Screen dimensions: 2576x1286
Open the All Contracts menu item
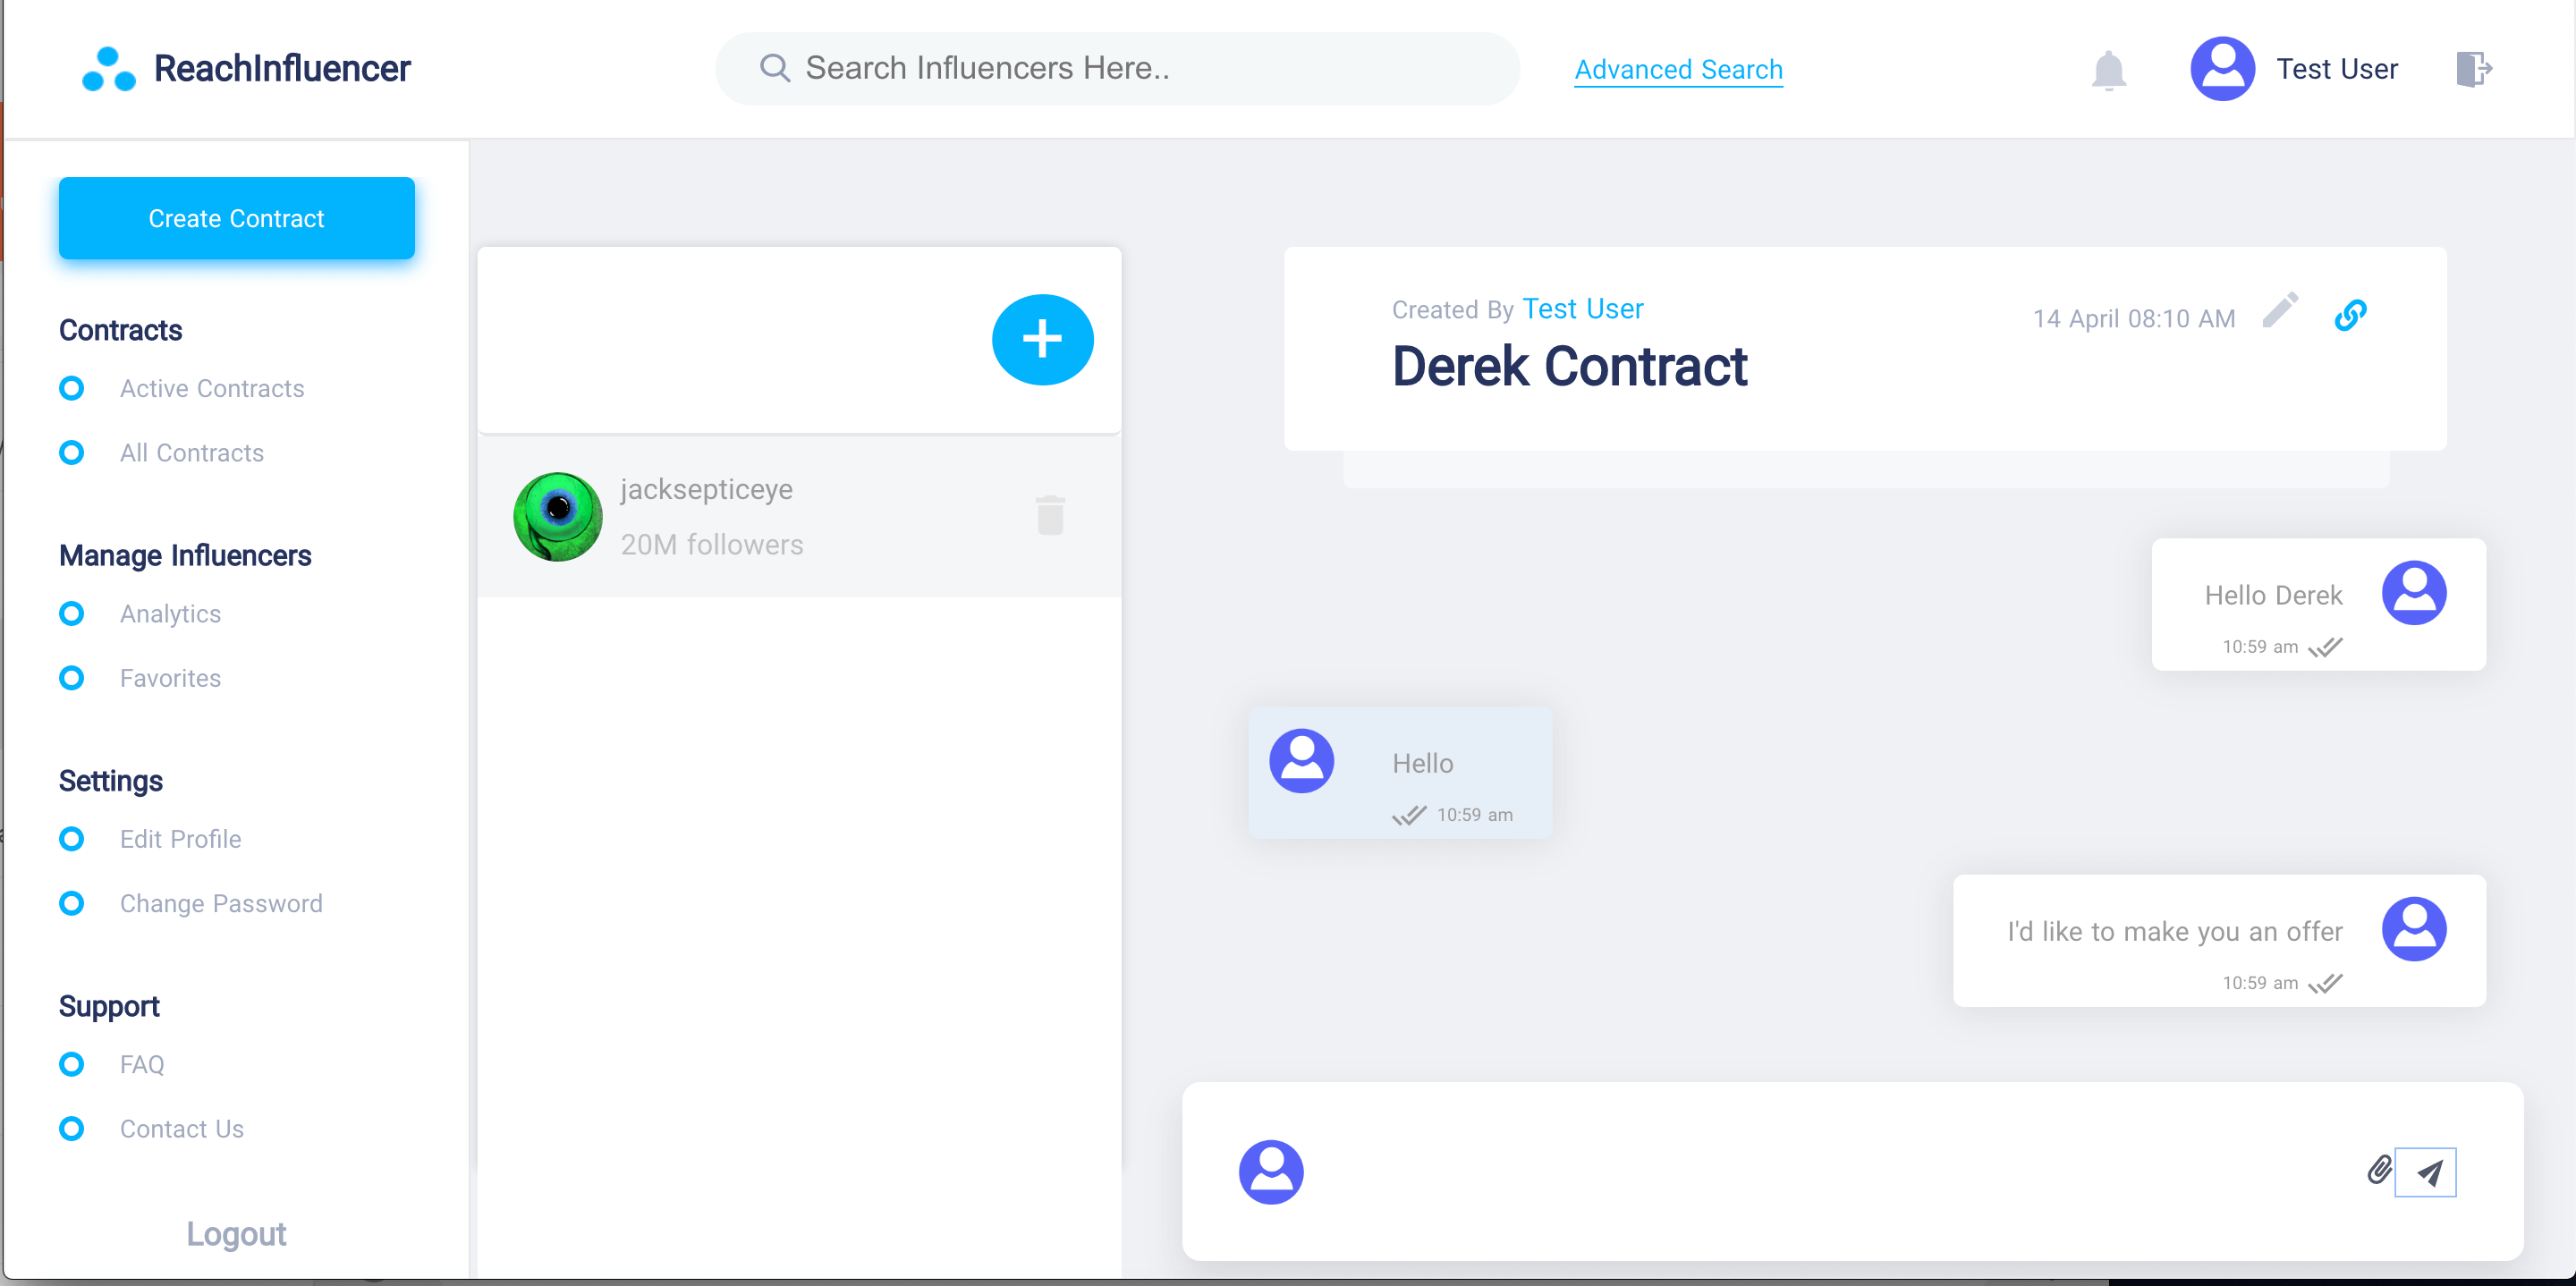[x=191, y=453]
